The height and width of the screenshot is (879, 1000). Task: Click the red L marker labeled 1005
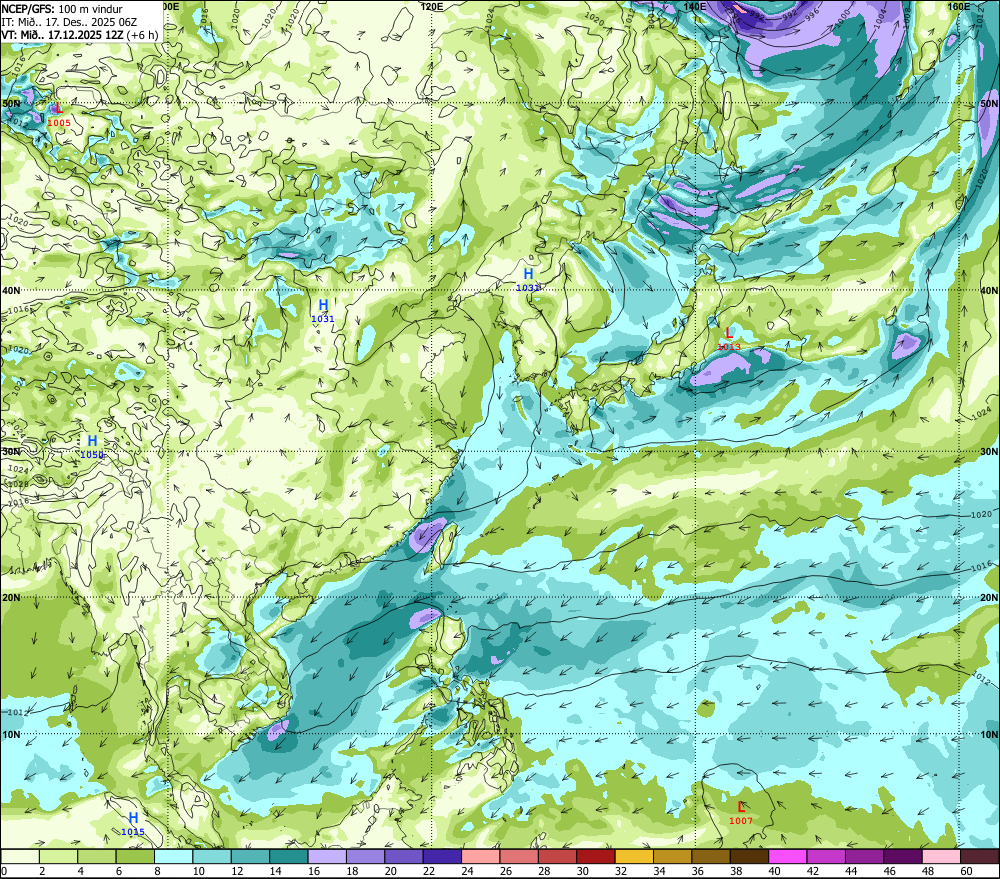click(x=59, y=108)
